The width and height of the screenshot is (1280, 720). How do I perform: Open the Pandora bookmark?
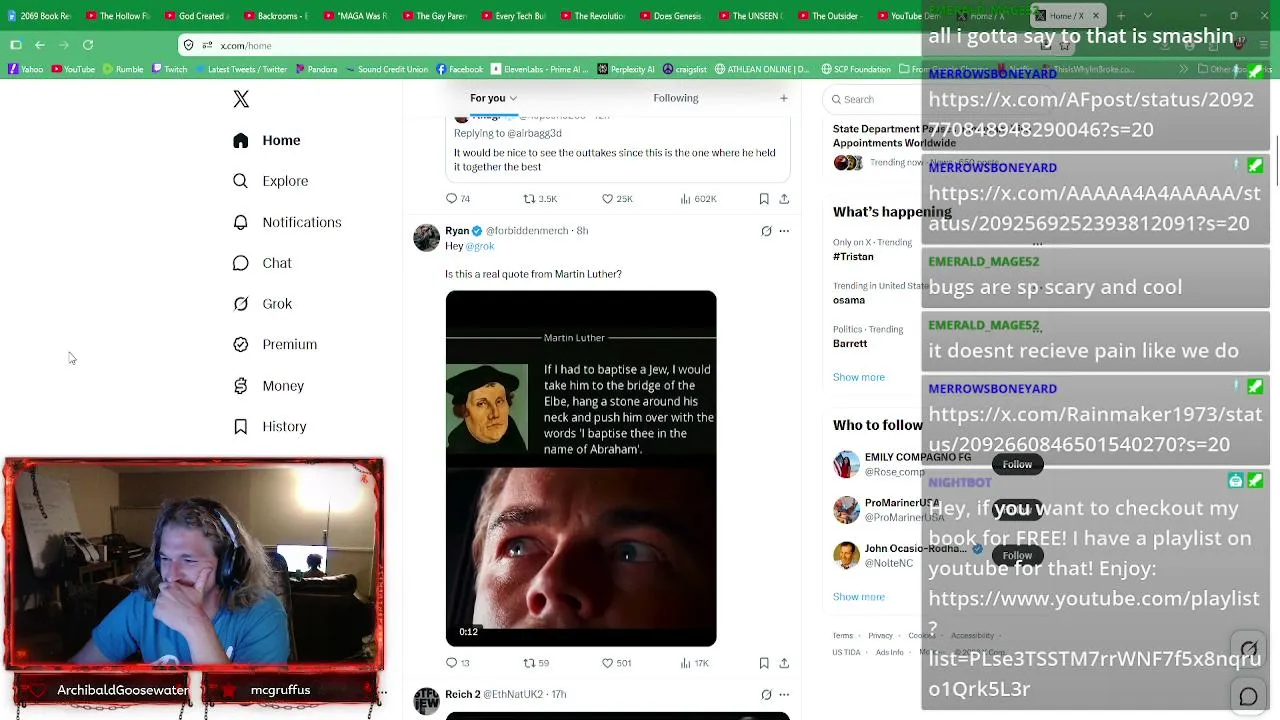tap(315, 69)
